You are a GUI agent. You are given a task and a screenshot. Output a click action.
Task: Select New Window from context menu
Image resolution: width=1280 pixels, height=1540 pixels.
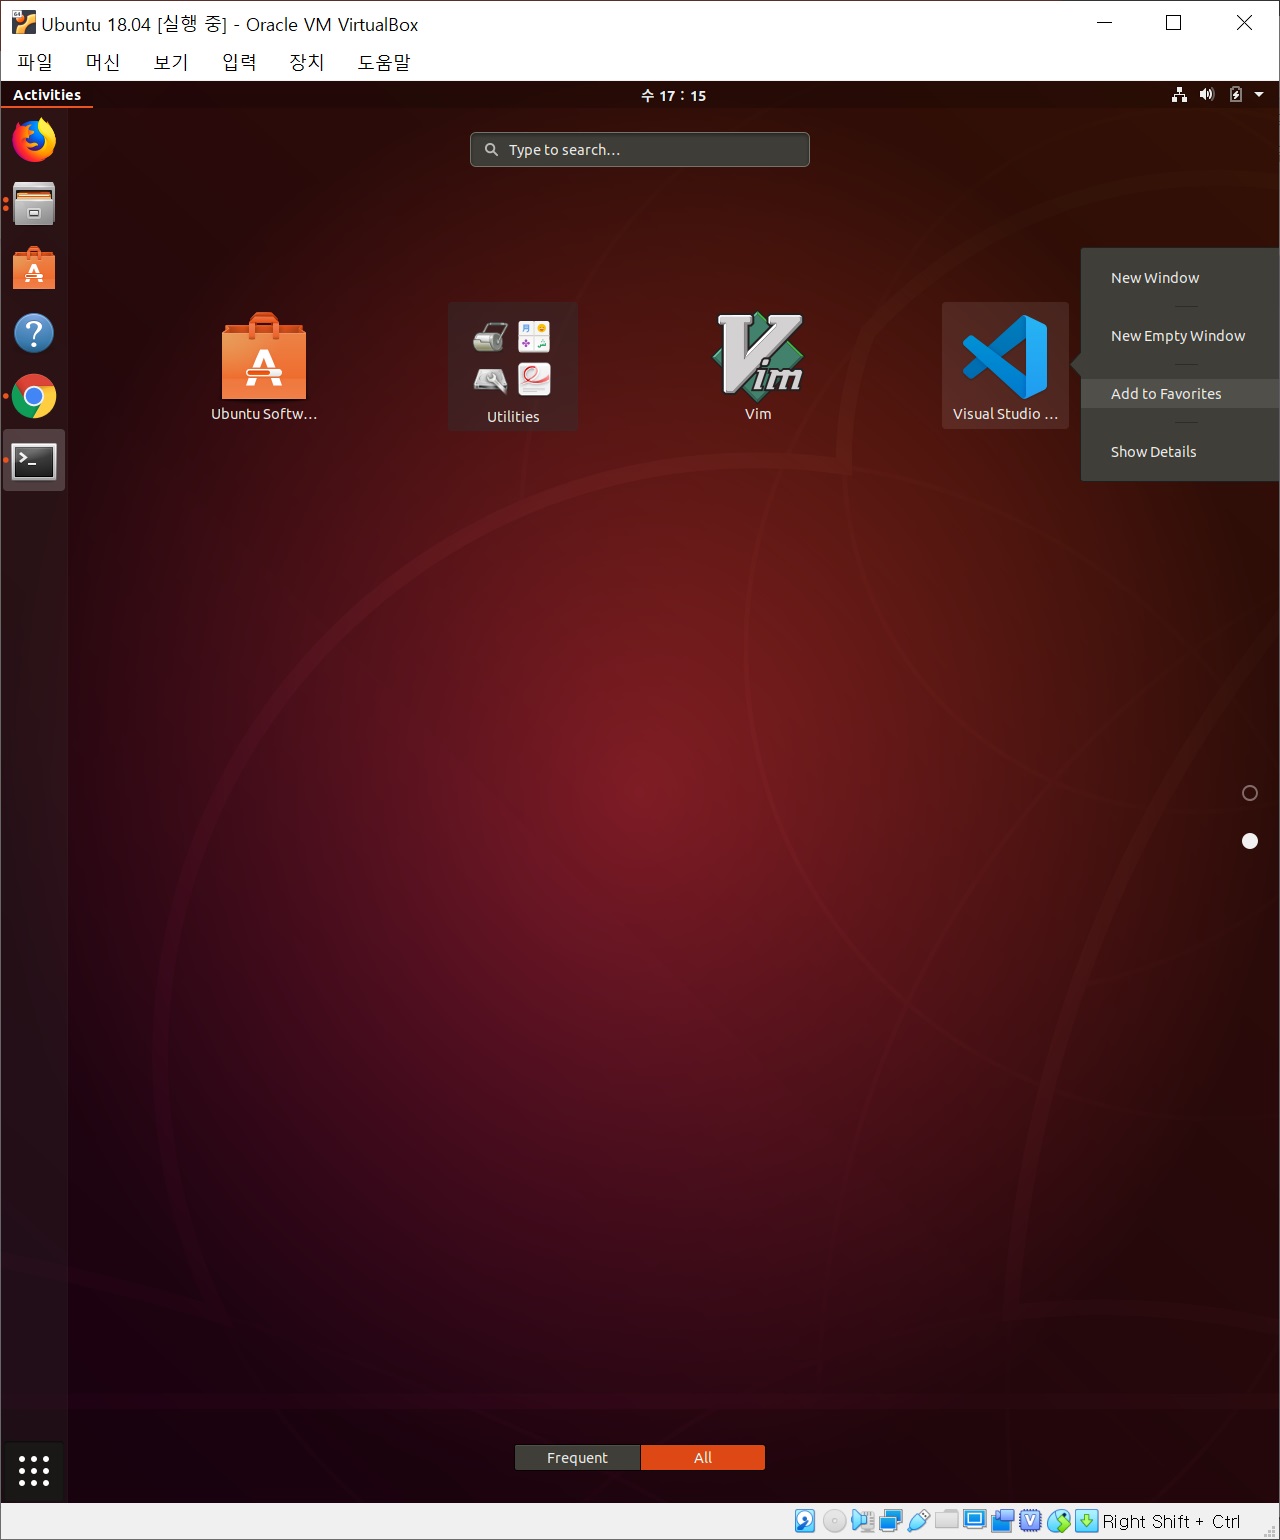click(1180, 278)
